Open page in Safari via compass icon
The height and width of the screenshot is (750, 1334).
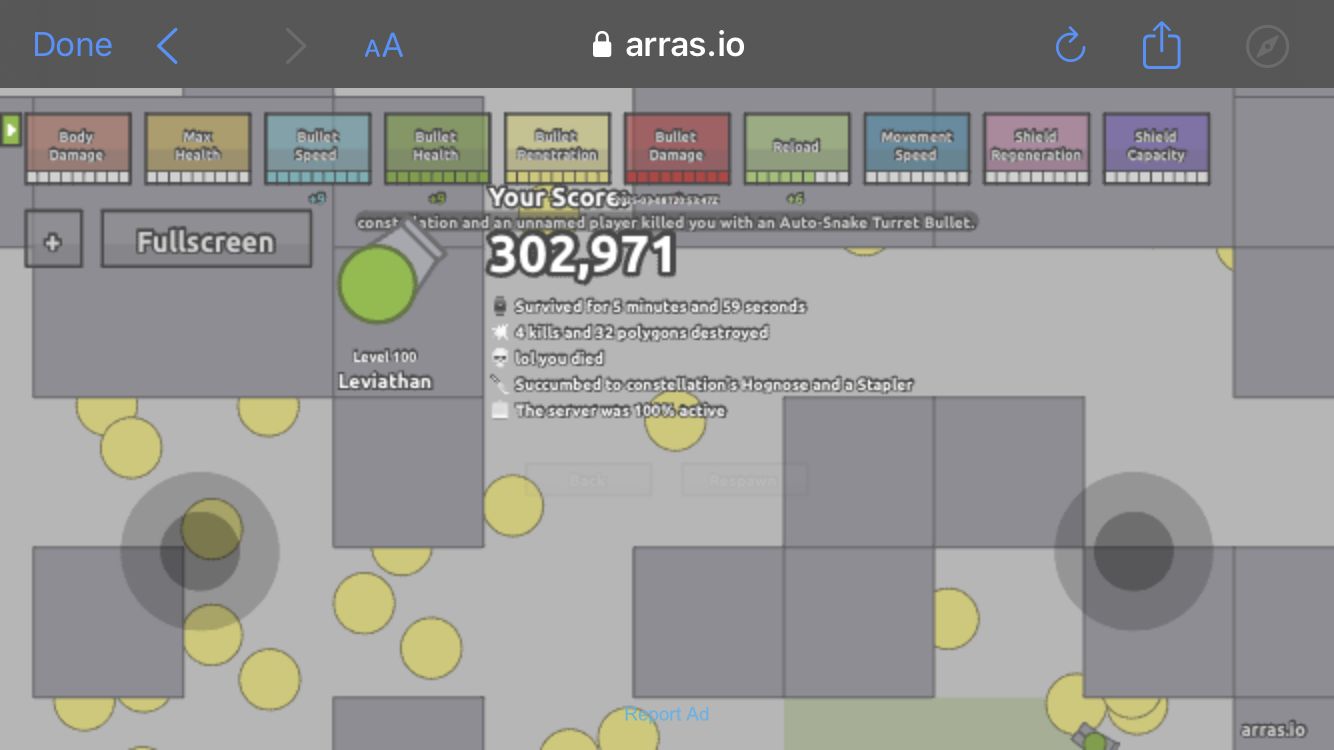[x=1267, y=46]
